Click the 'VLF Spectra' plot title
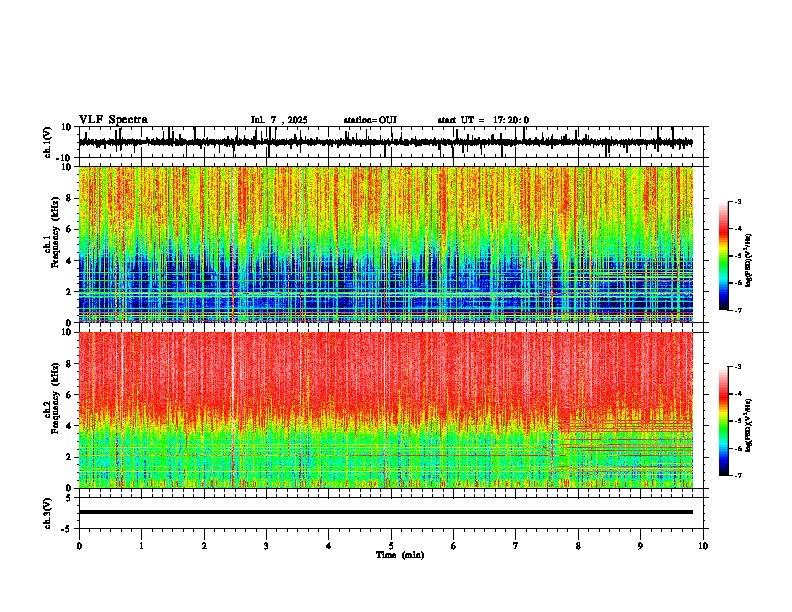792x612 pixels. tap(113, 120)
